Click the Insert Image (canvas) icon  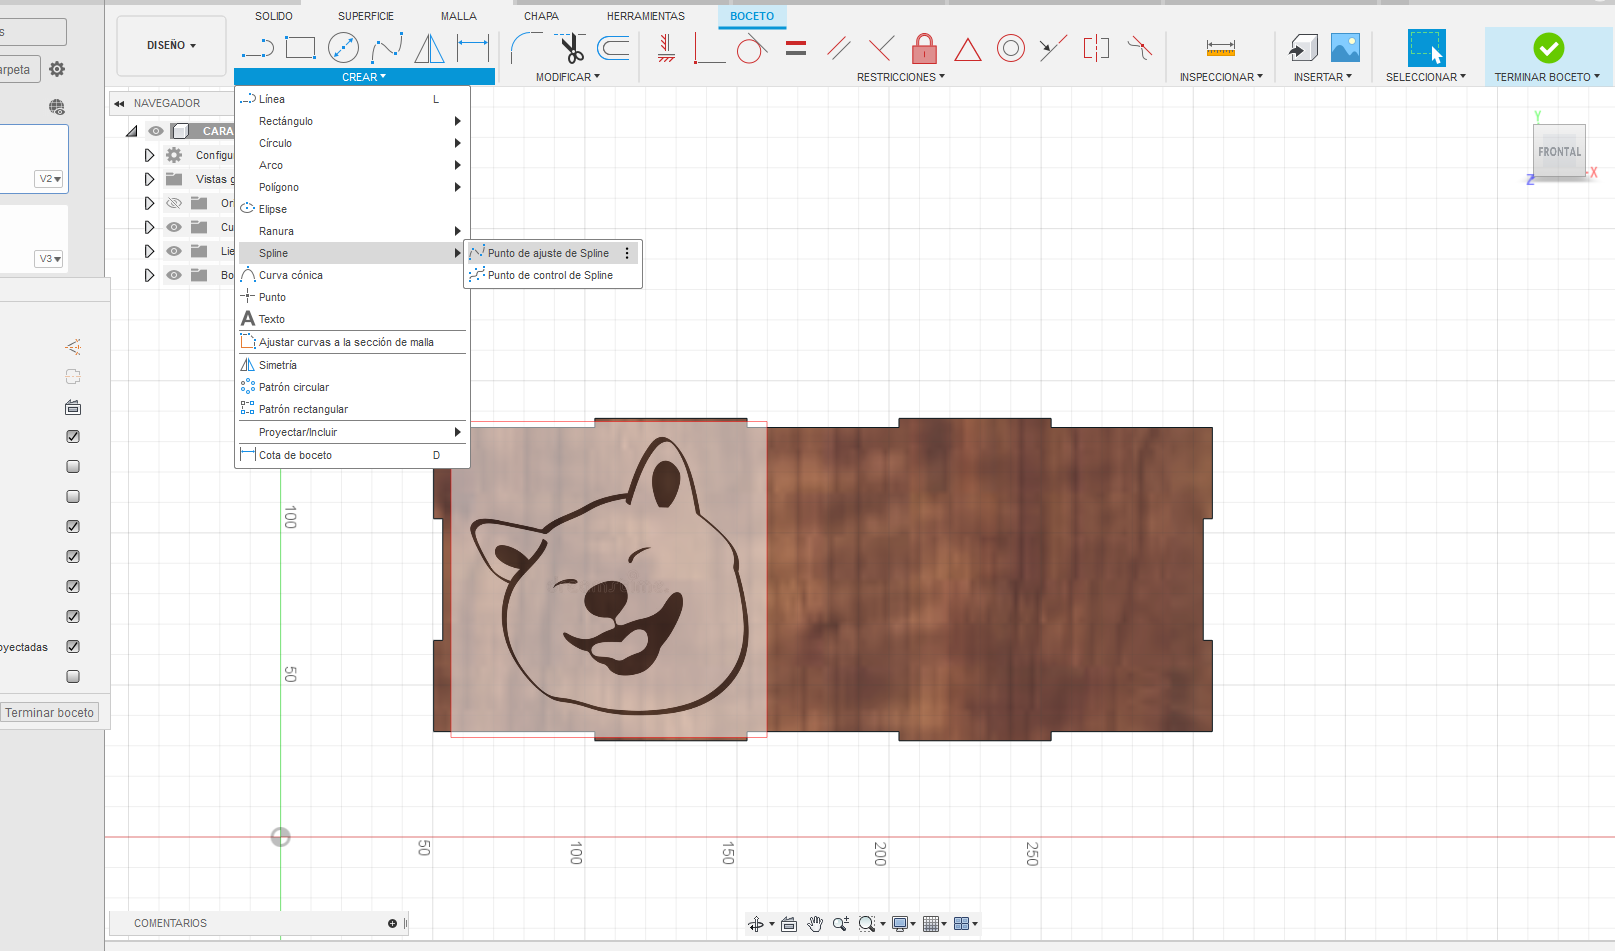[1345, 47]
